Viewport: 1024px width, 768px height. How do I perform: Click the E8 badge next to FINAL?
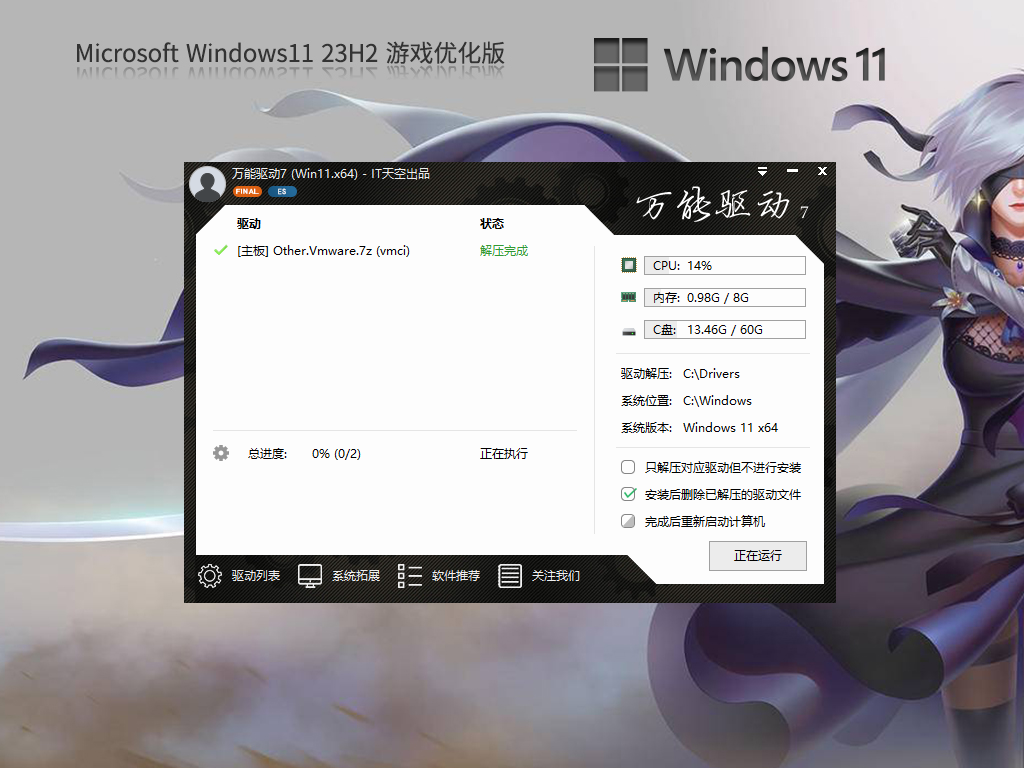point(281,190)
